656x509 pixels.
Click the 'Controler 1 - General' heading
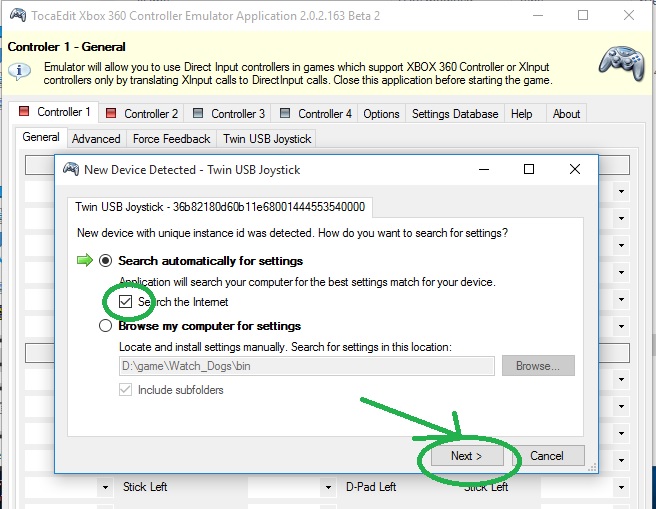click(x=67, y=47)
